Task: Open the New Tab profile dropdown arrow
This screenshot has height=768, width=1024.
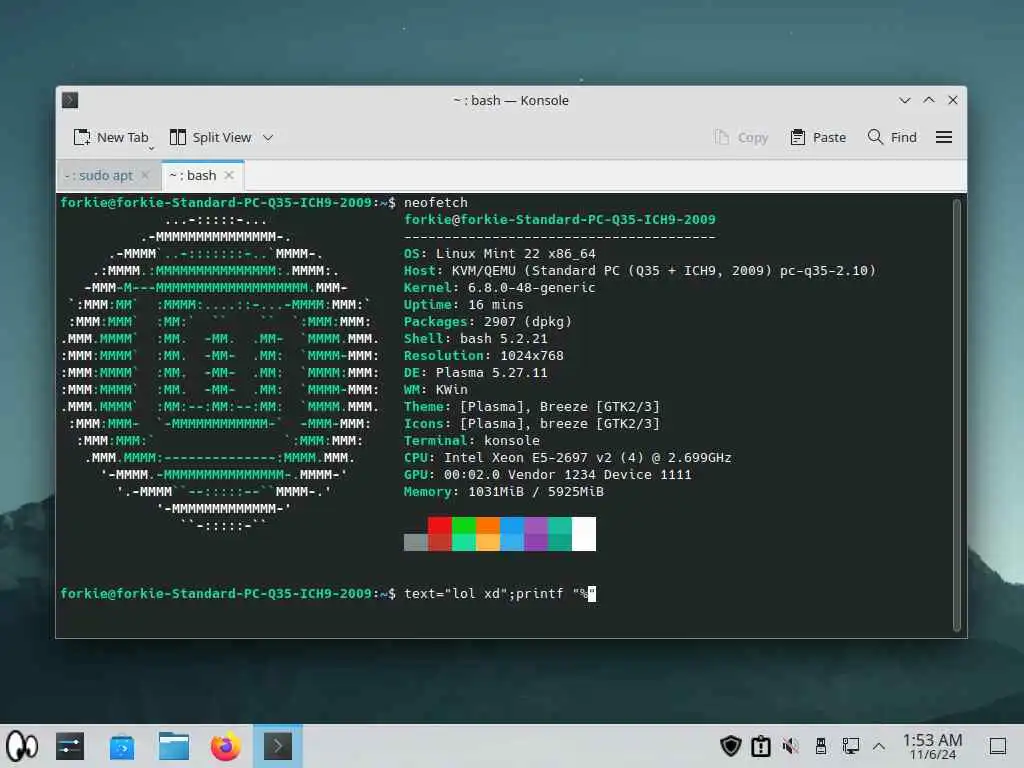Action: point(152,148)
